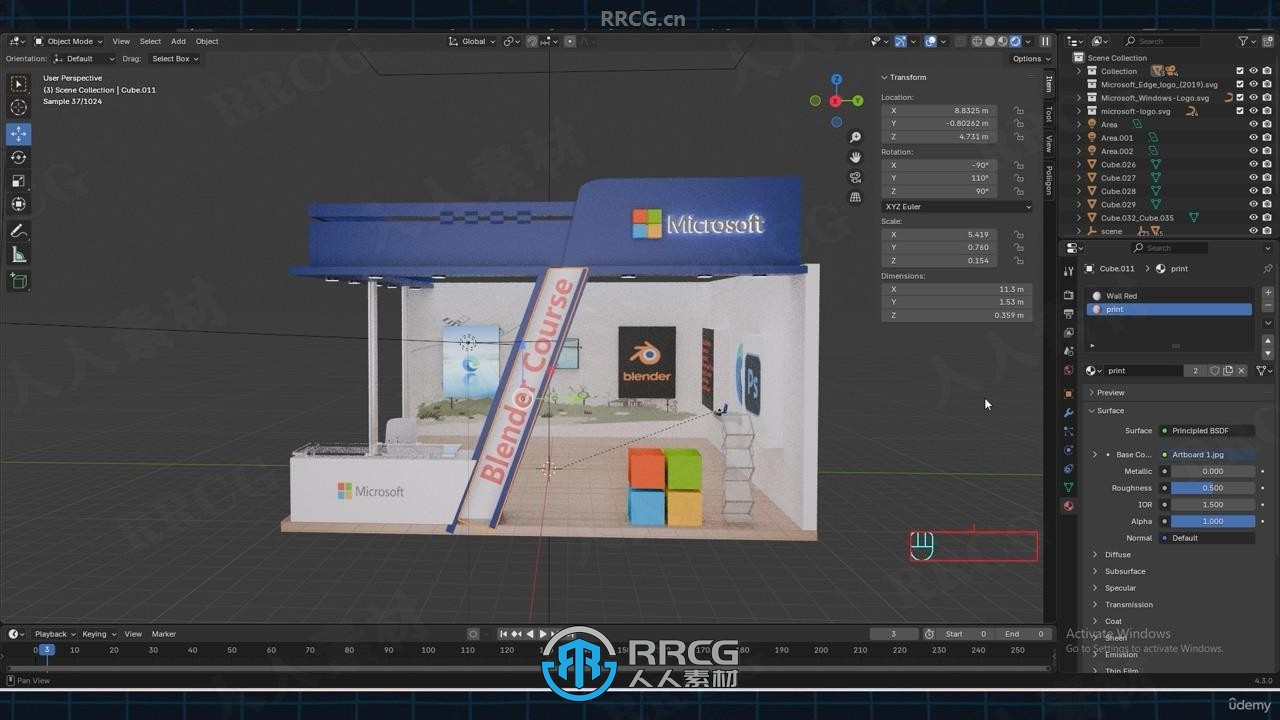Select the Cursor tool in the toolbar
Viewport: 1280px width, 720px height.
pos(19,107)
